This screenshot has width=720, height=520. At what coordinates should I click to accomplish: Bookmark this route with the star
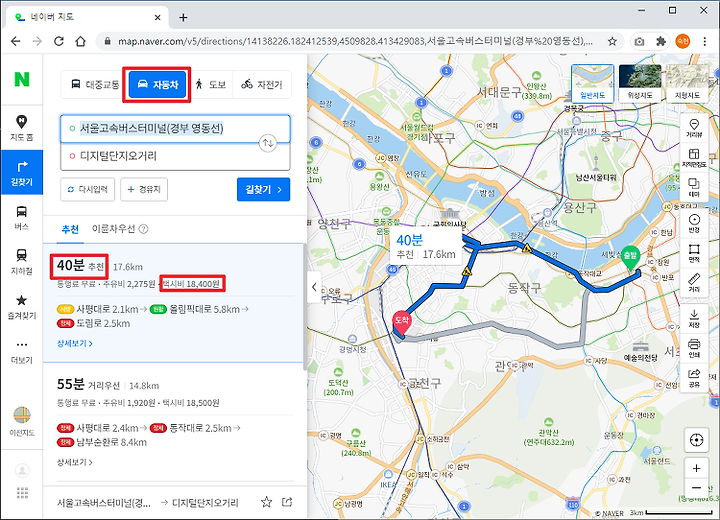(x=266, y=502)
